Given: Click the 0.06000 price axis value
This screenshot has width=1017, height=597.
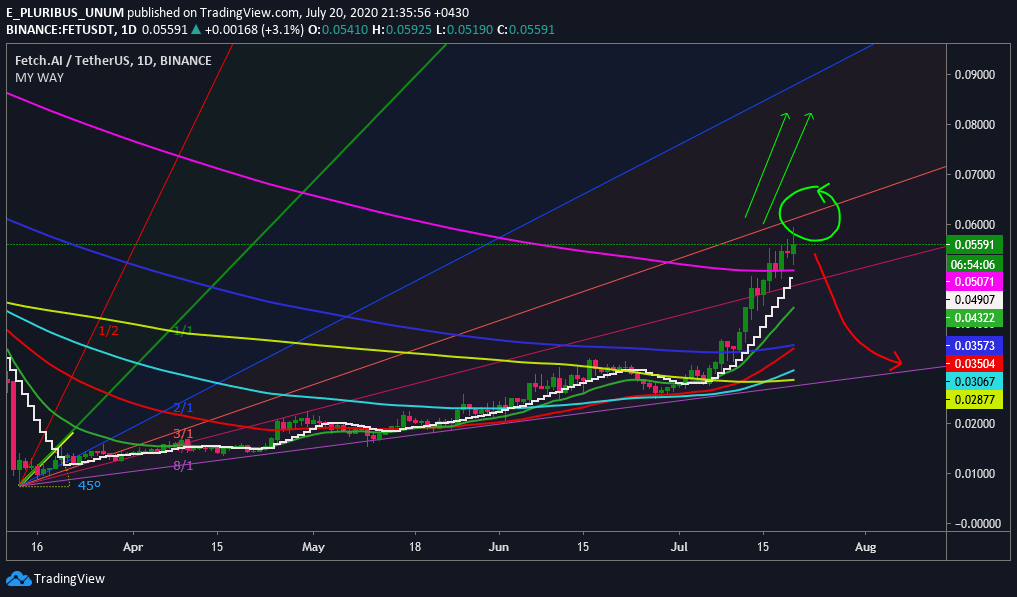Looking at the screenshot, I should point(975,224).
